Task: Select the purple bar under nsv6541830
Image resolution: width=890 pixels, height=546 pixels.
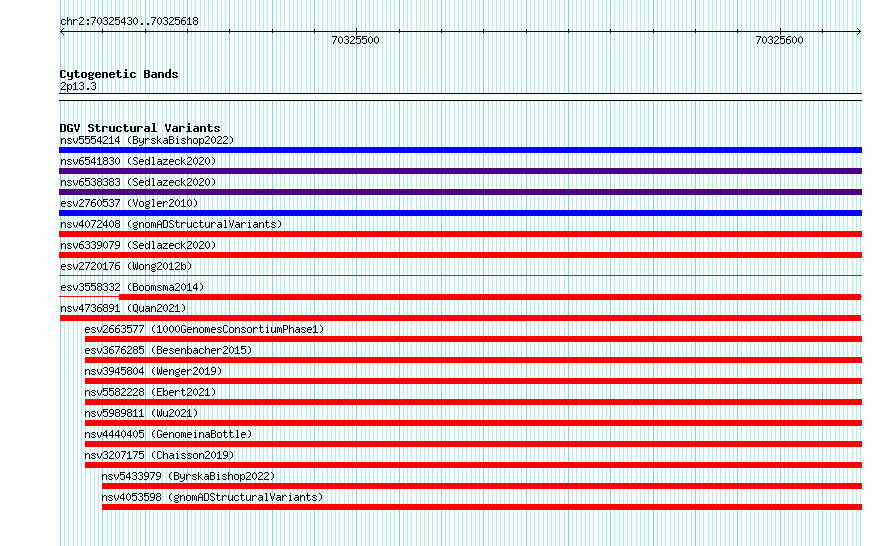Action: 460,171
